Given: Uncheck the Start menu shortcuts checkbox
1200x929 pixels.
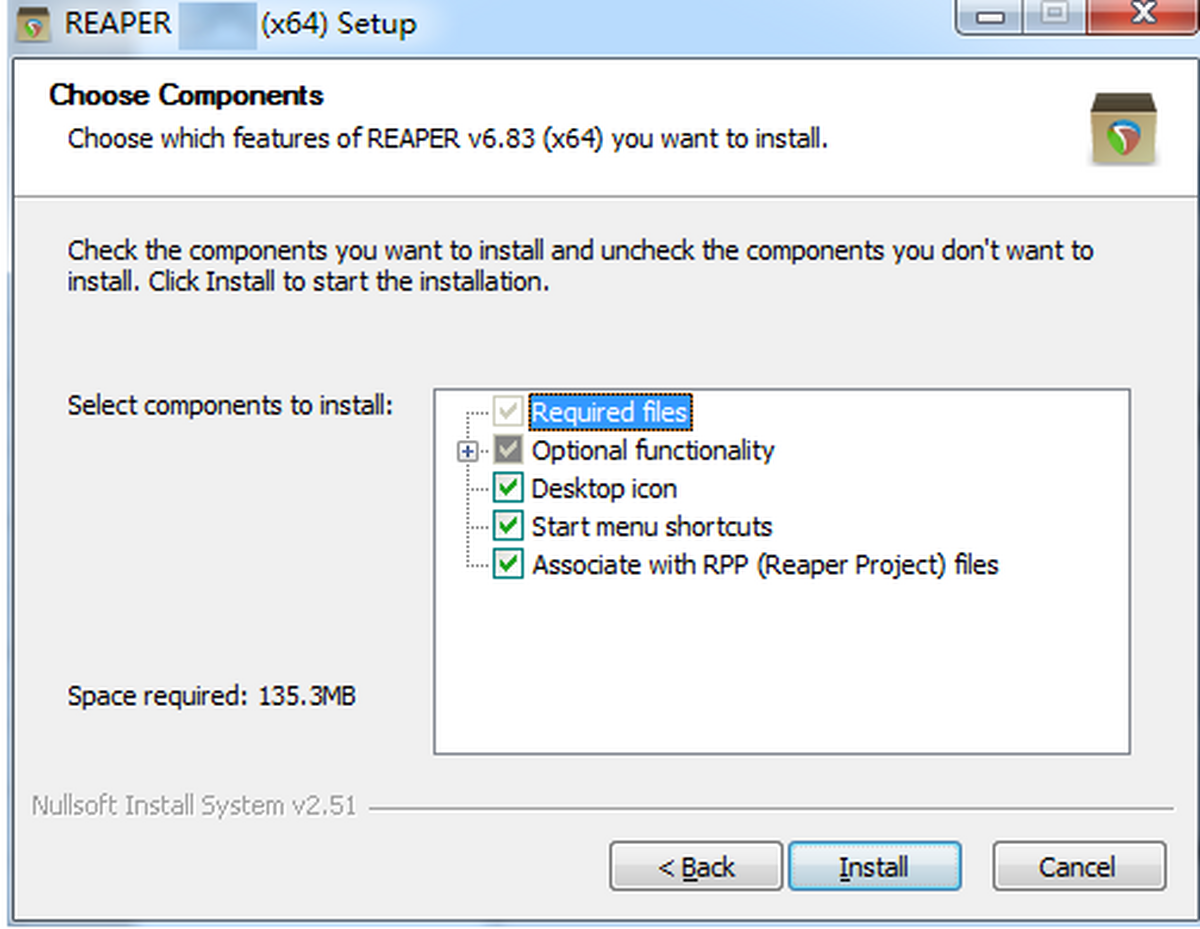Looking at the screenshot, I should [508, 526].
